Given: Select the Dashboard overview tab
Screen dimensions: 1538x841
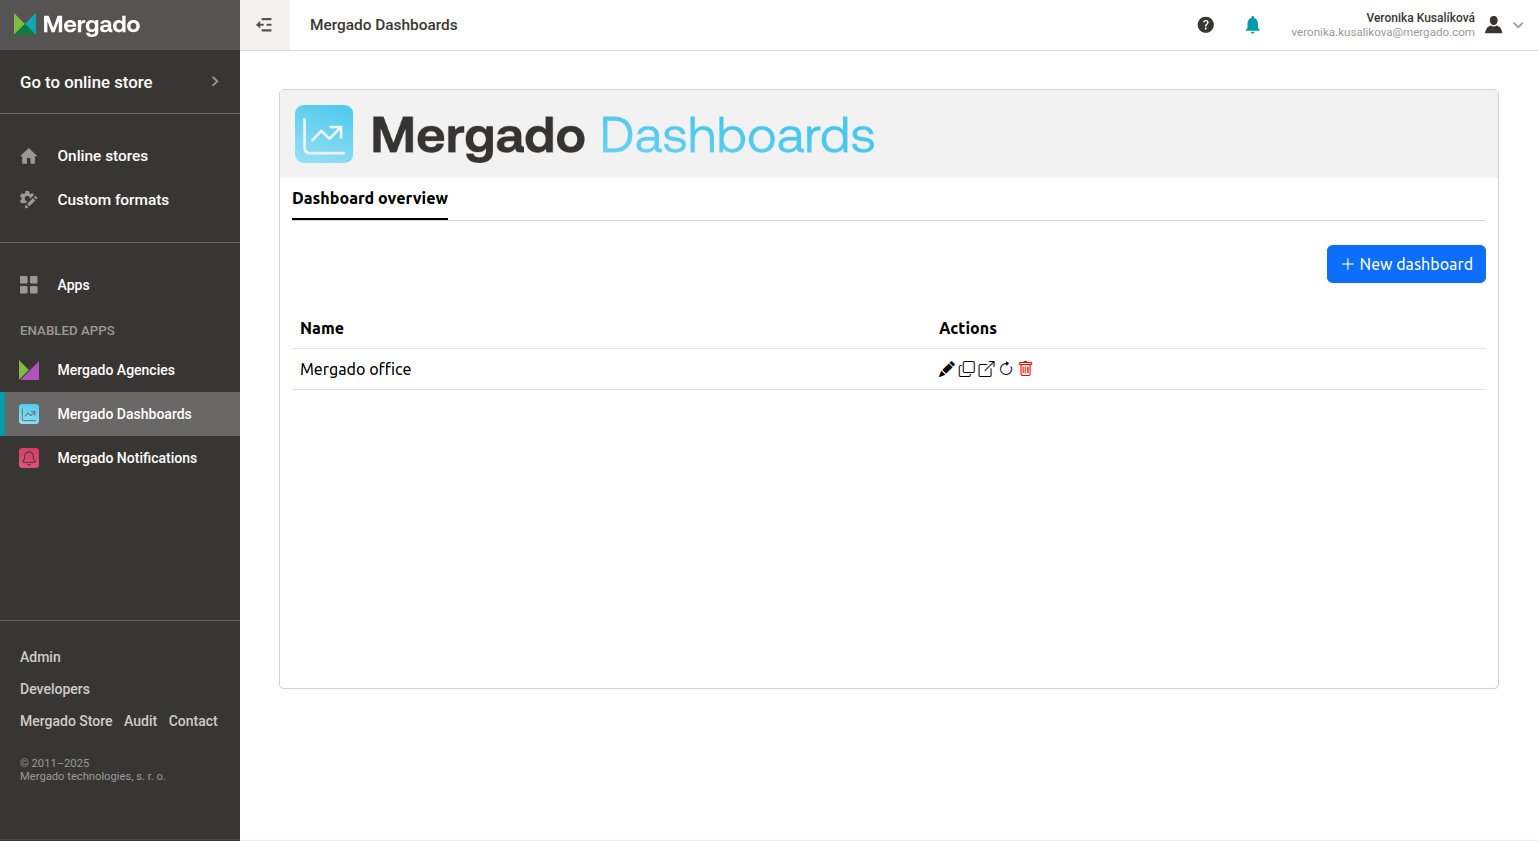Looking at the screenshot, I should [x=370, y=198].
